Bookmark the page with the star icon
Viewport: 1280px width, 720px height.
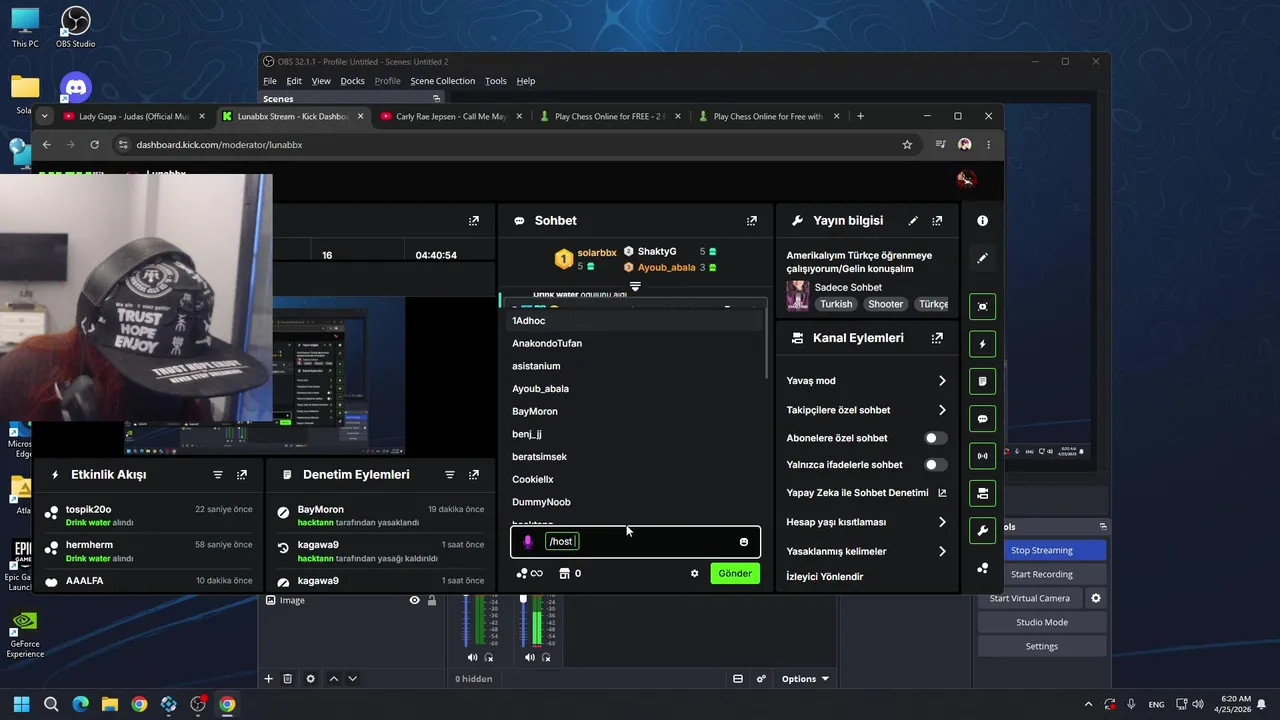tap(907, 145)
